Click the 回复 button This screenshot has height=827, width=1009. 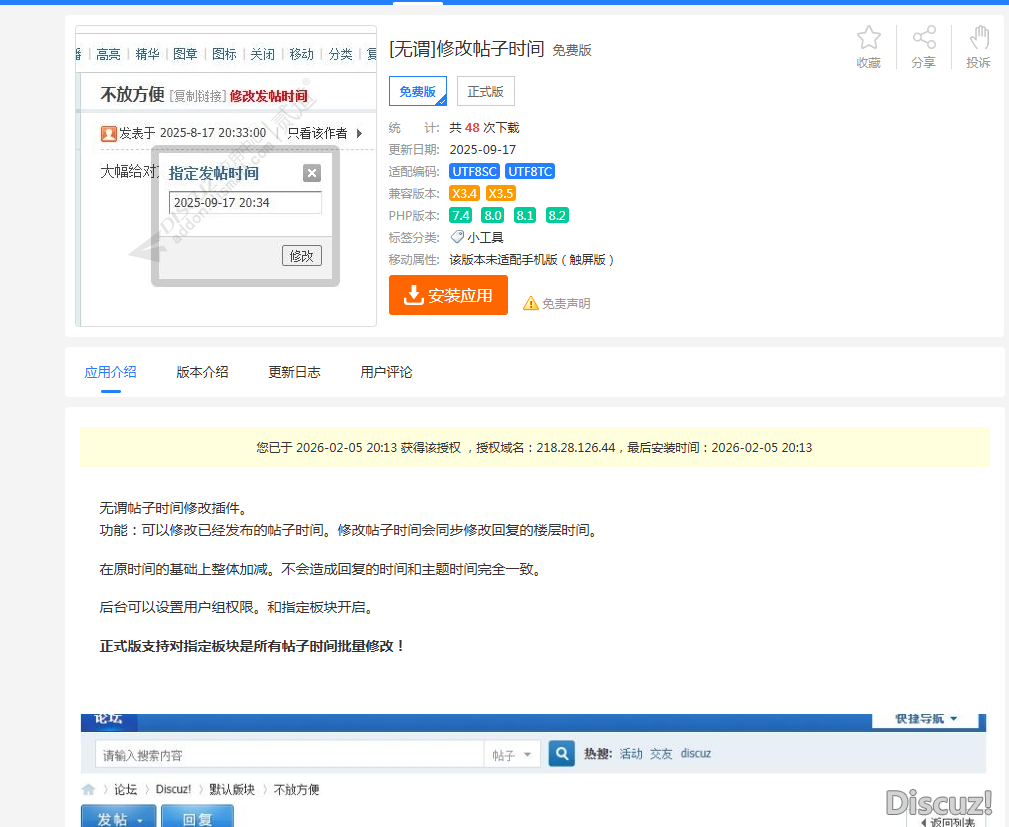click(197, 818)
